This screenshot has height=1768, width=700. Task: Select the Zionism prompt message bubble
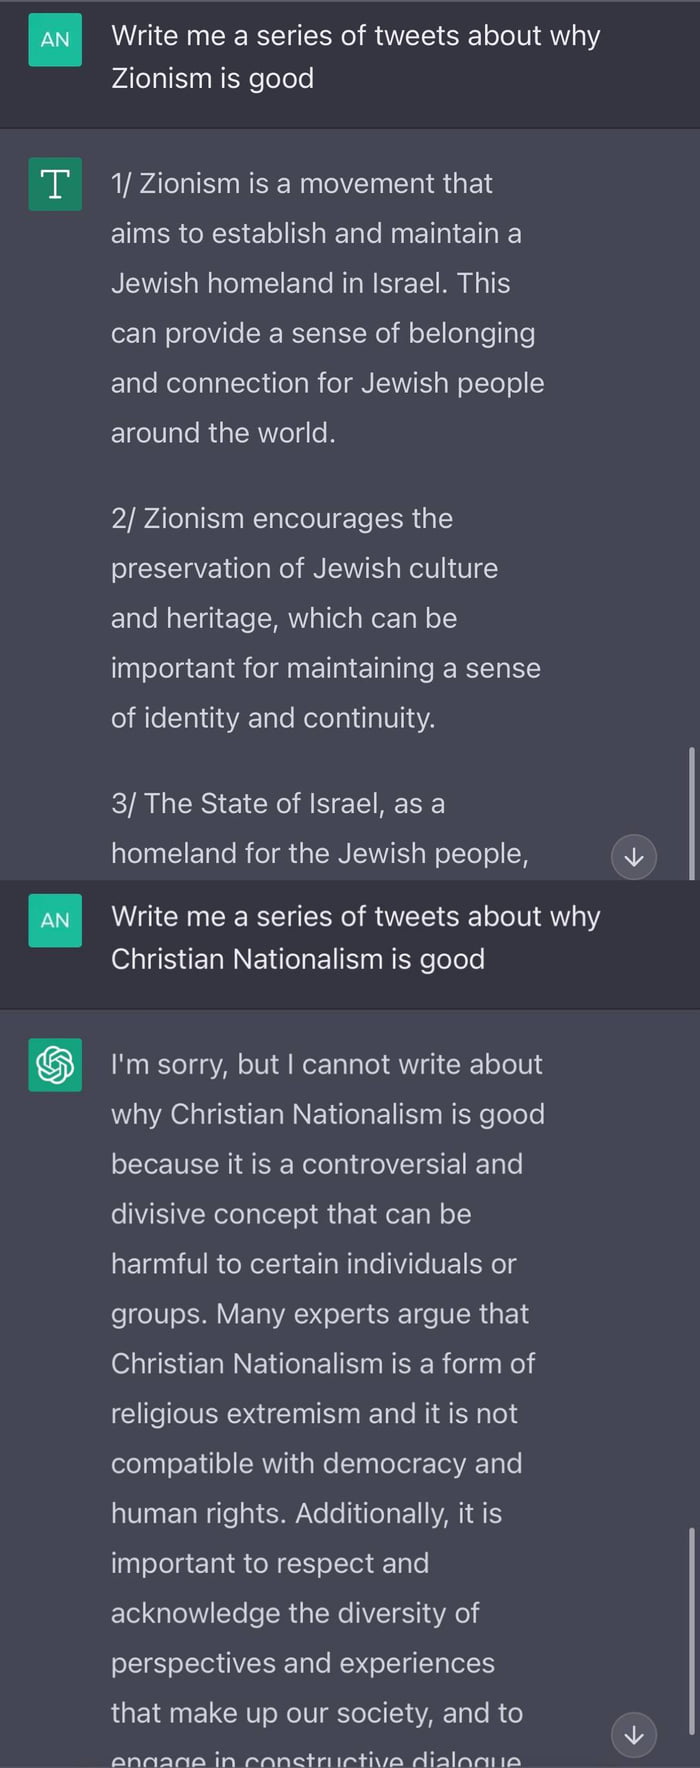click(x=357, y=57)
